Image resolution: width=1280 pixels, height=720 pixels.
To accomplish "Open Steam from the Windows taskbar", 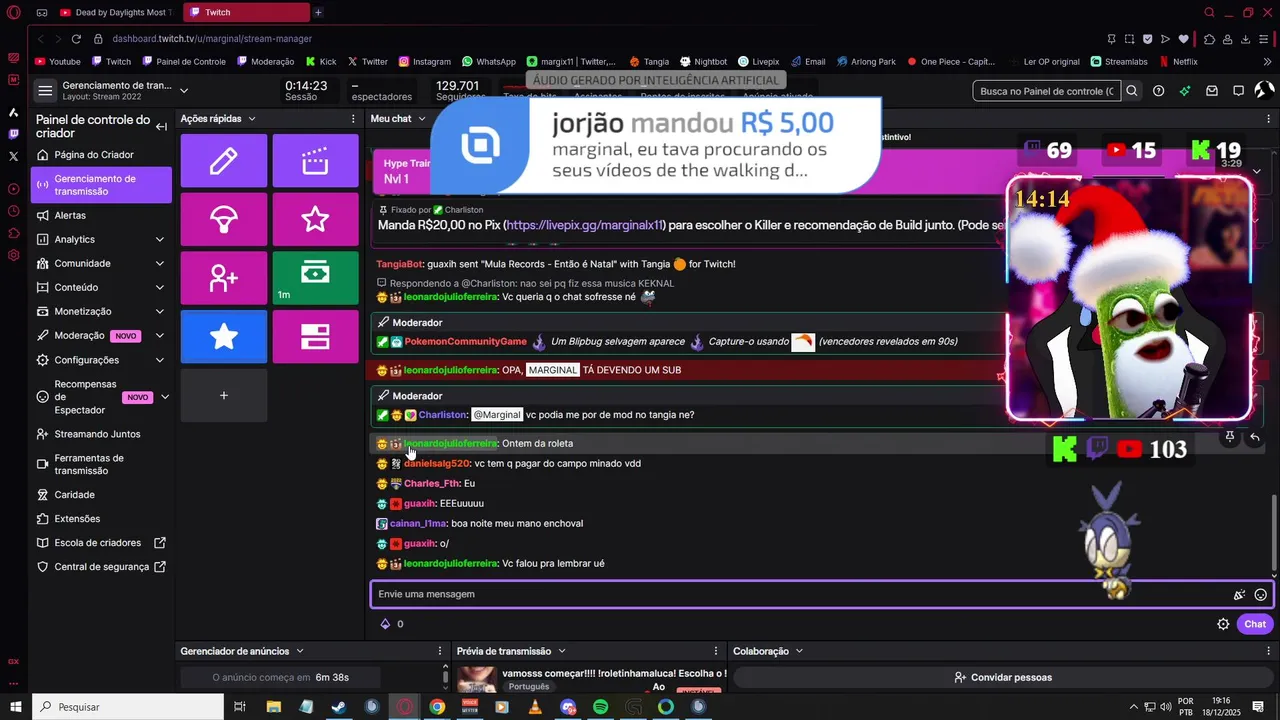I will coord(339,707).
